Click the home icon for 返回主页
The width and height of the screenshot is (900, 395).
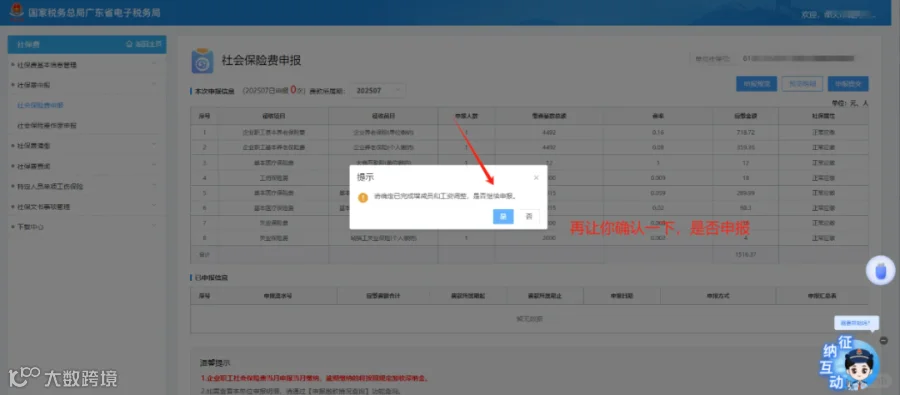tap(129, 44)
